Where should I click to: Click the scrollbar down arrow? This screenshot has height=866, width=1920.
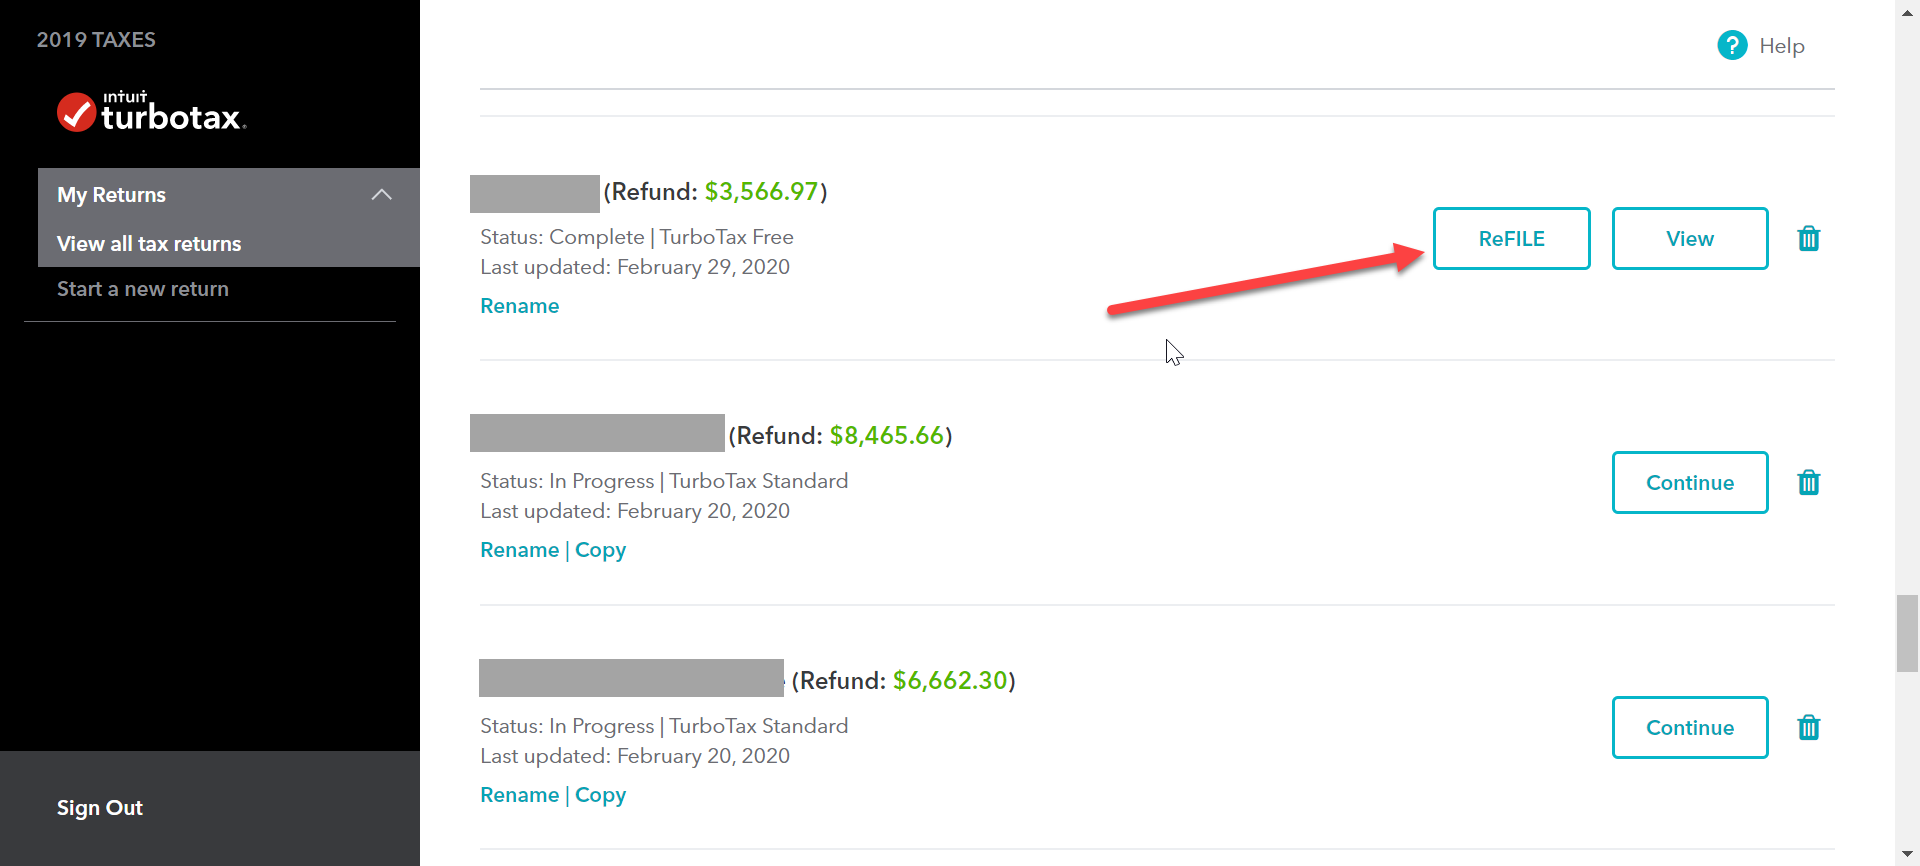click(x=1907, y=855)
